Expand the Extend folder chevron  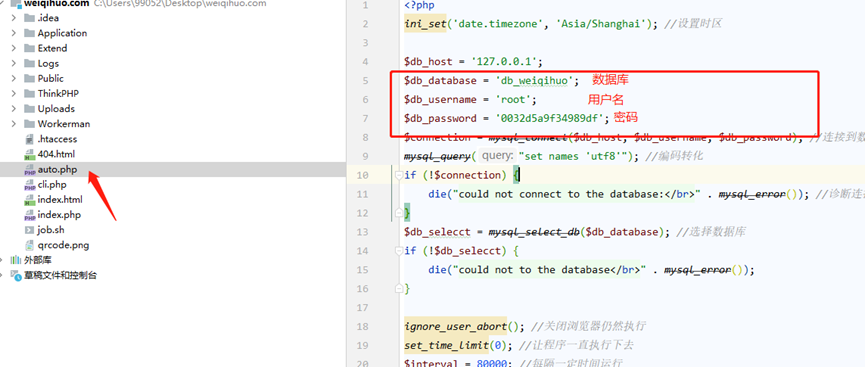(x=13, y=48)
